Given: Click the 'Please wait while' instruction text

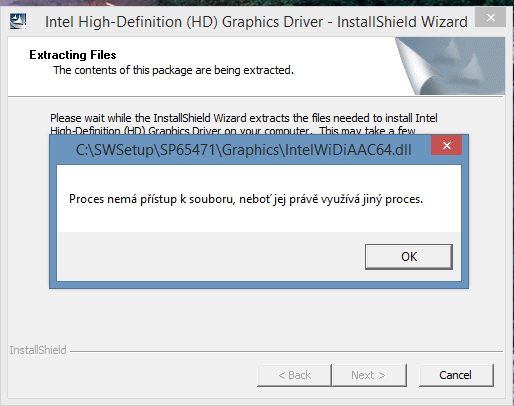Looking at the screenshot, I should [x=244, y=124].
